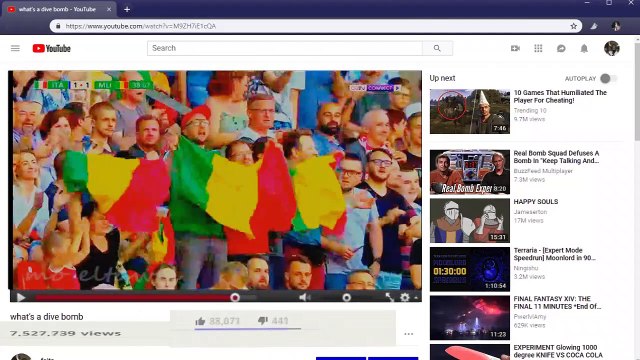This screenshot has width=640, height=360.
Task: Open the YouTube apps grid icon
Action: pyautogui.click(x=538, y=48)
